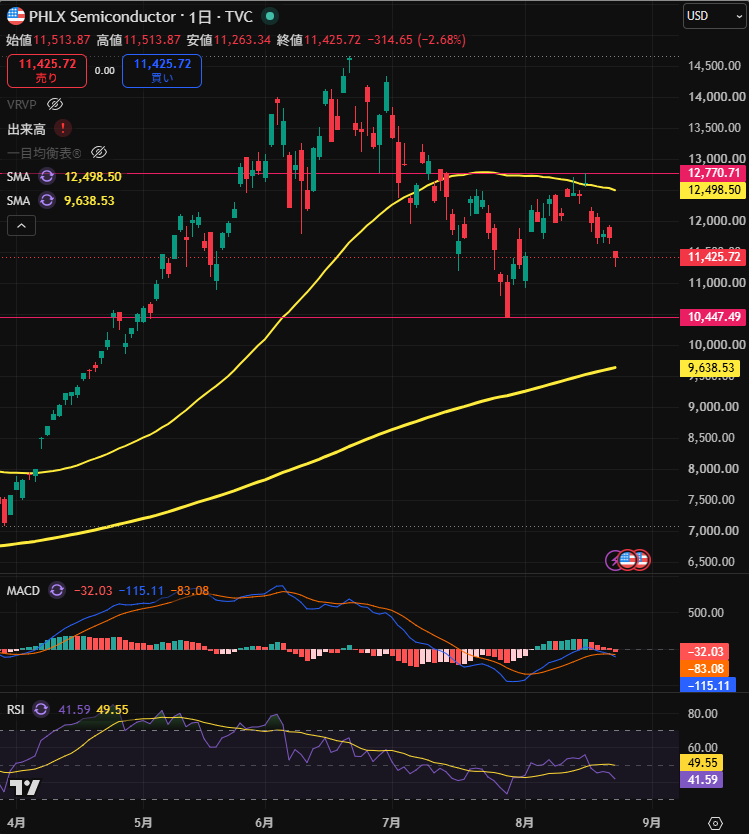The height and width of the screenshot is (834, 749).
Task: Click the MACD indicator label
Action: coord(23,590)
